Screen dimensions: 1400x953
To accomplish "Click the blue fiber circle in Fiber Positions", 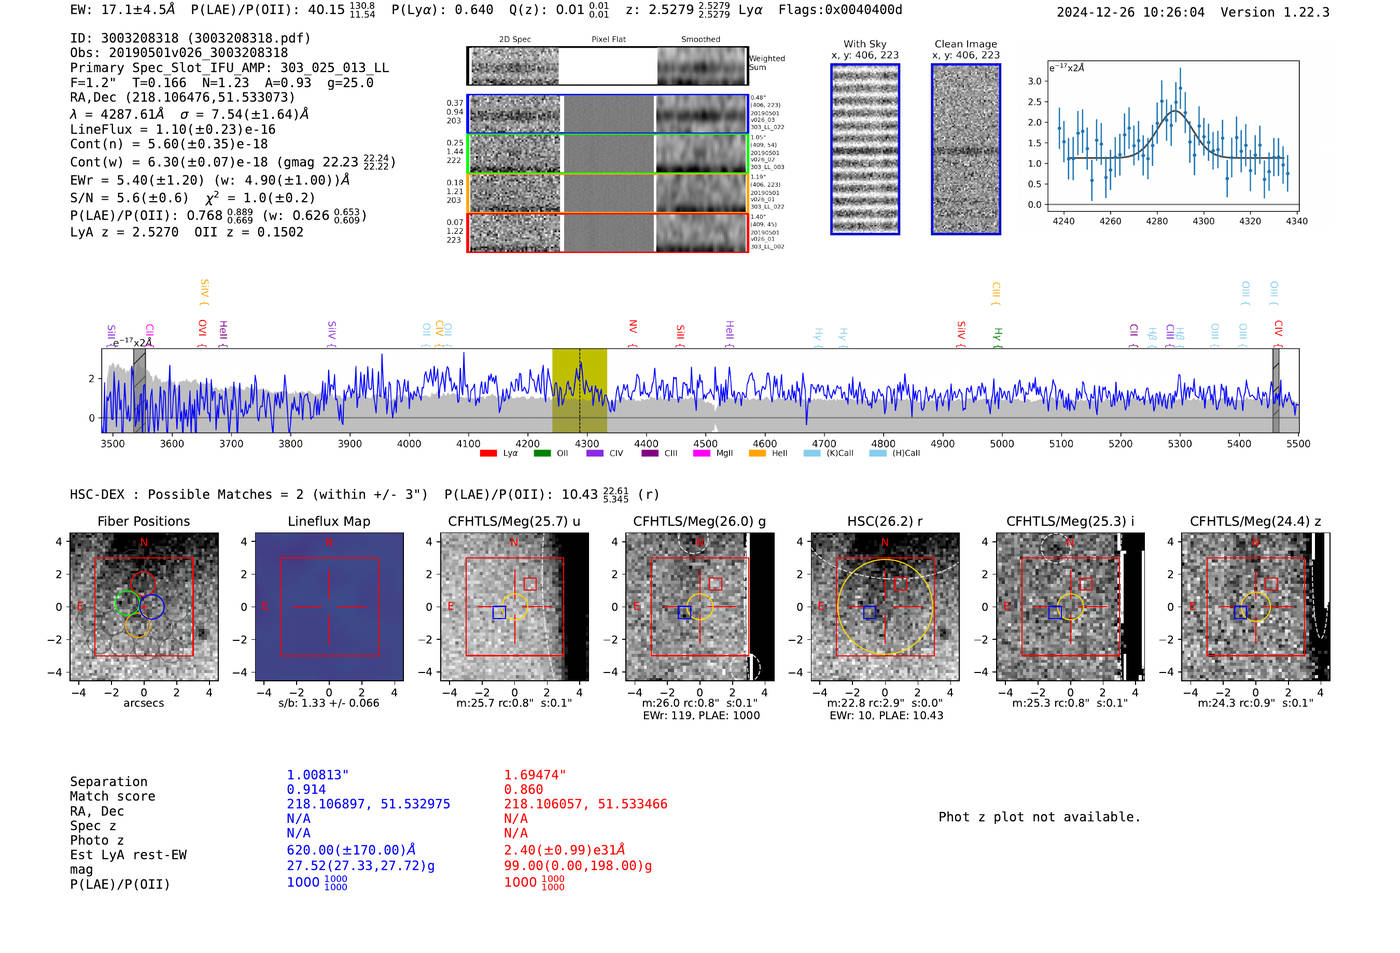I will [x=152, y=606].
